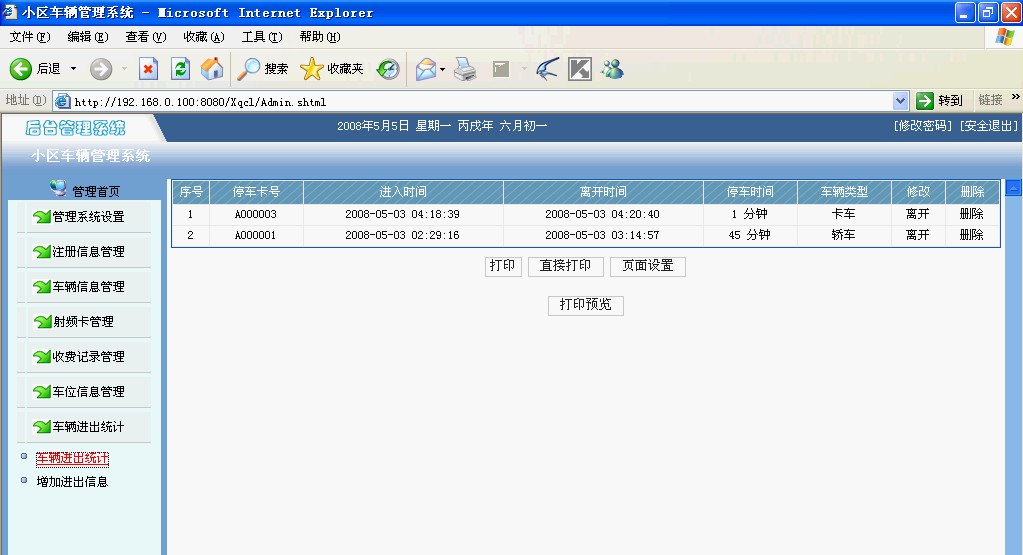This screenshot has width=1023, height=555.
Task: Expand the 收费记录管理 menu section
Action: click(88, 357)
